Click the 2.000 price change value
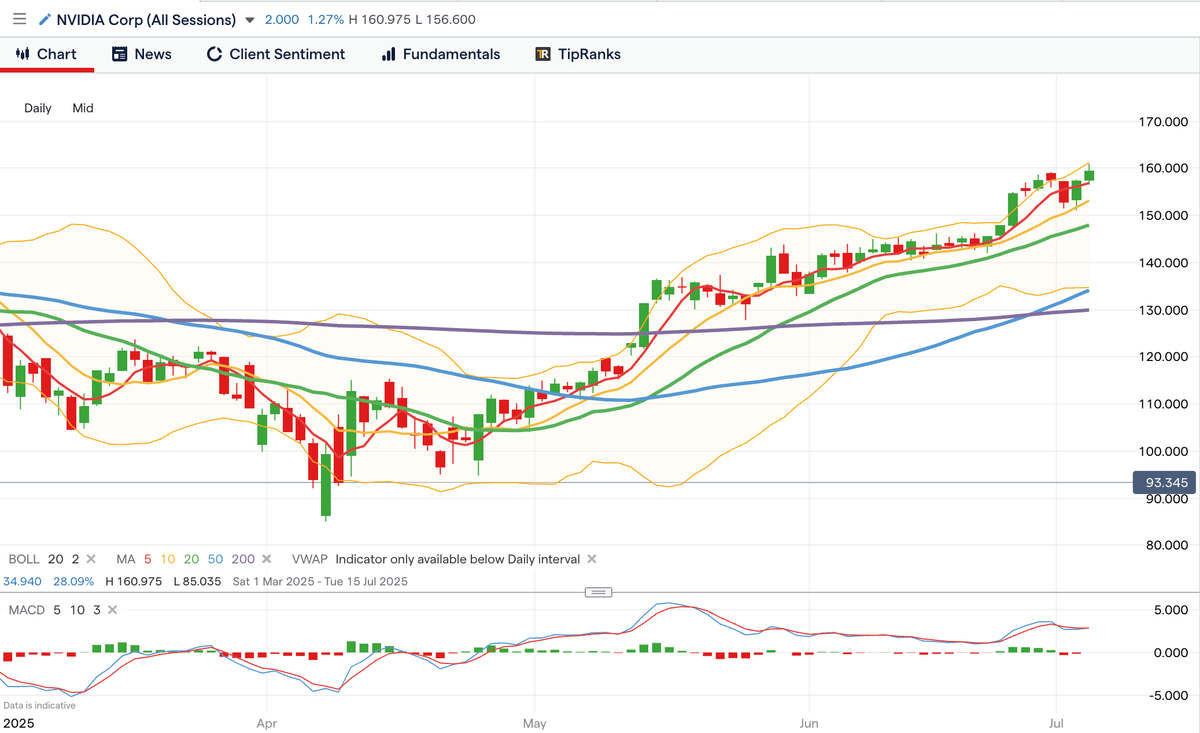 pos(282,20)
